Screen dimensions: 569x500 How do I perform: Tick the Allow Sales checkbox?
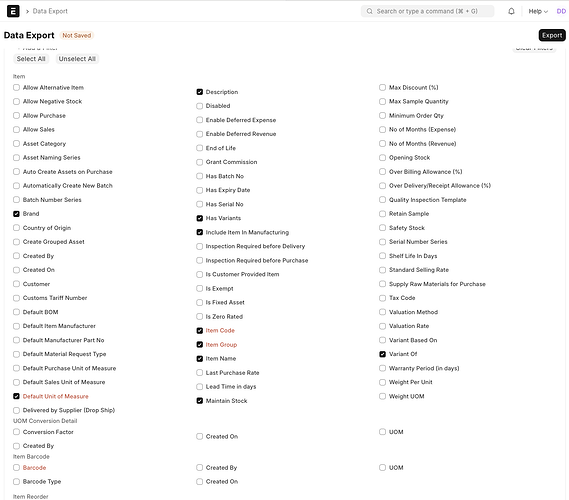point(16,130)
